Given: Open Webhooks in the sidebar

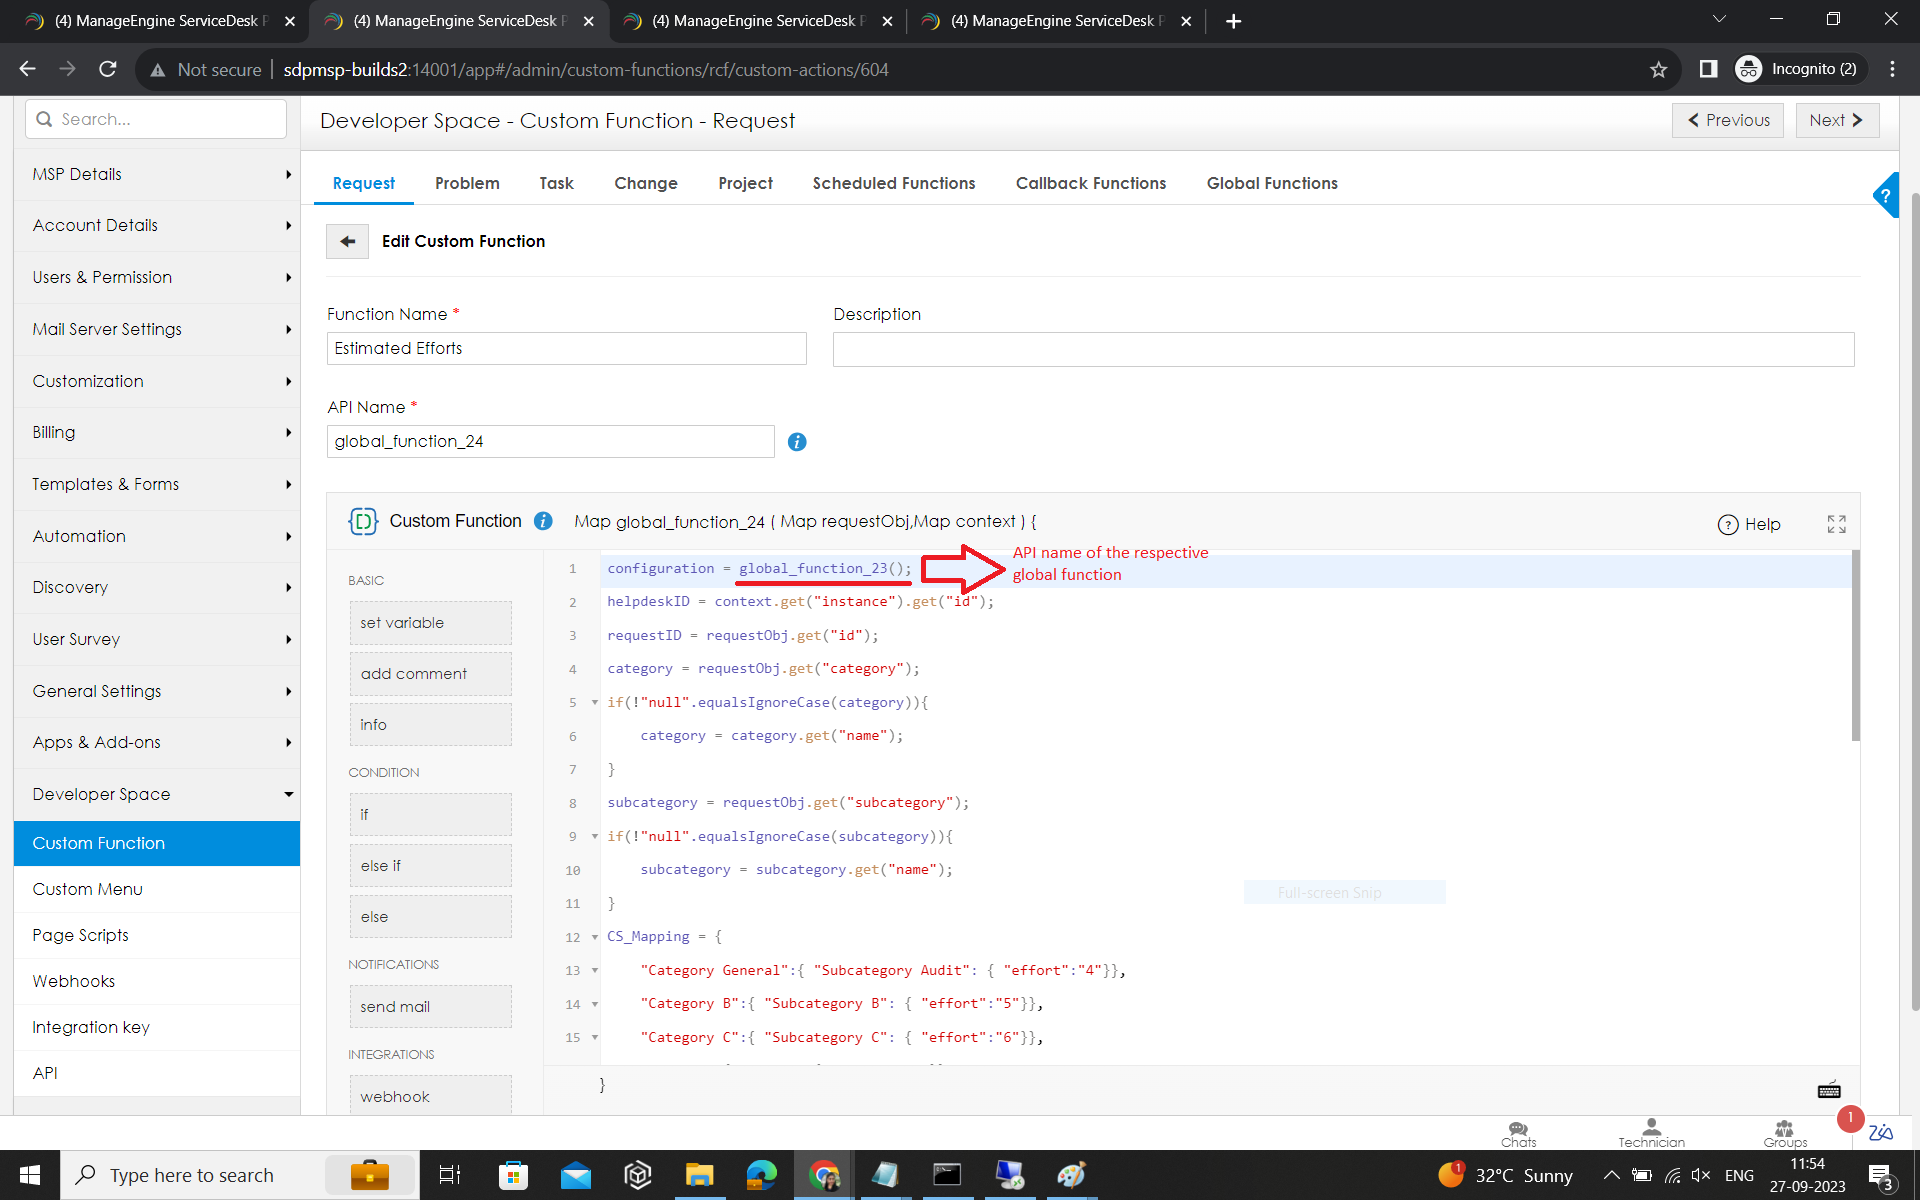Looking at the screenshot, I should [74, 981].
